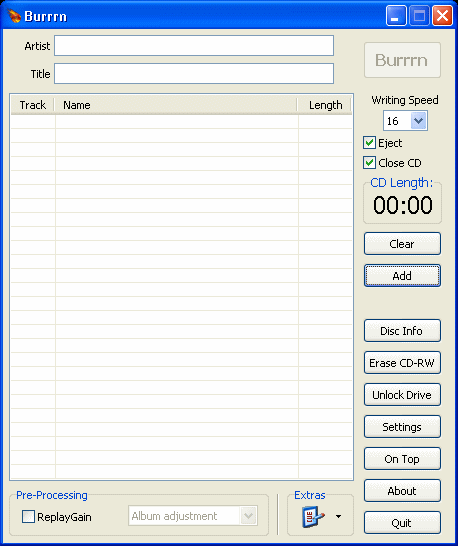Click inside the Title text field

(x=194, y=73)
